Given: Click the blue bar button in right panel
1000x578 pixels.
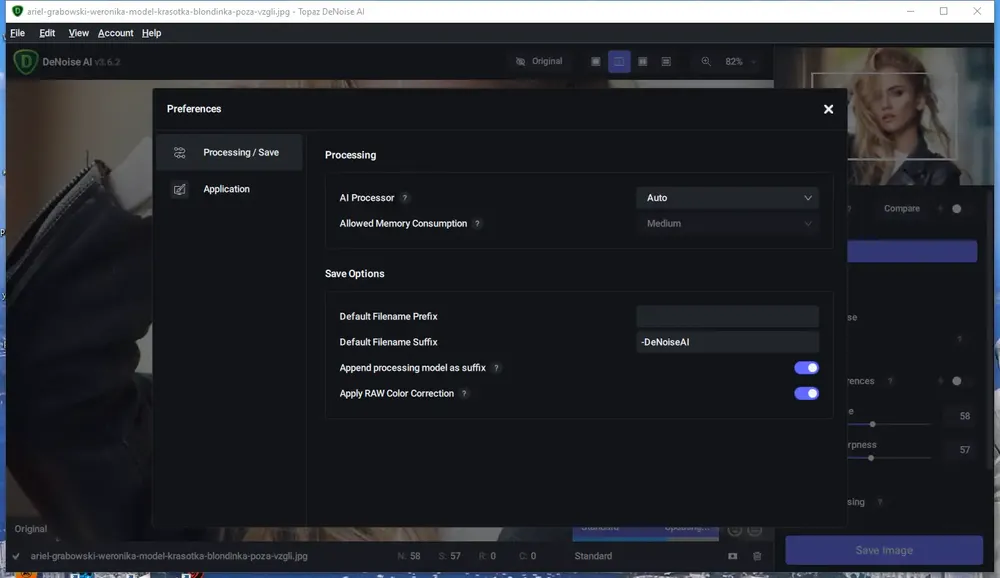Looking at the screenshot, I should point(912,251).
